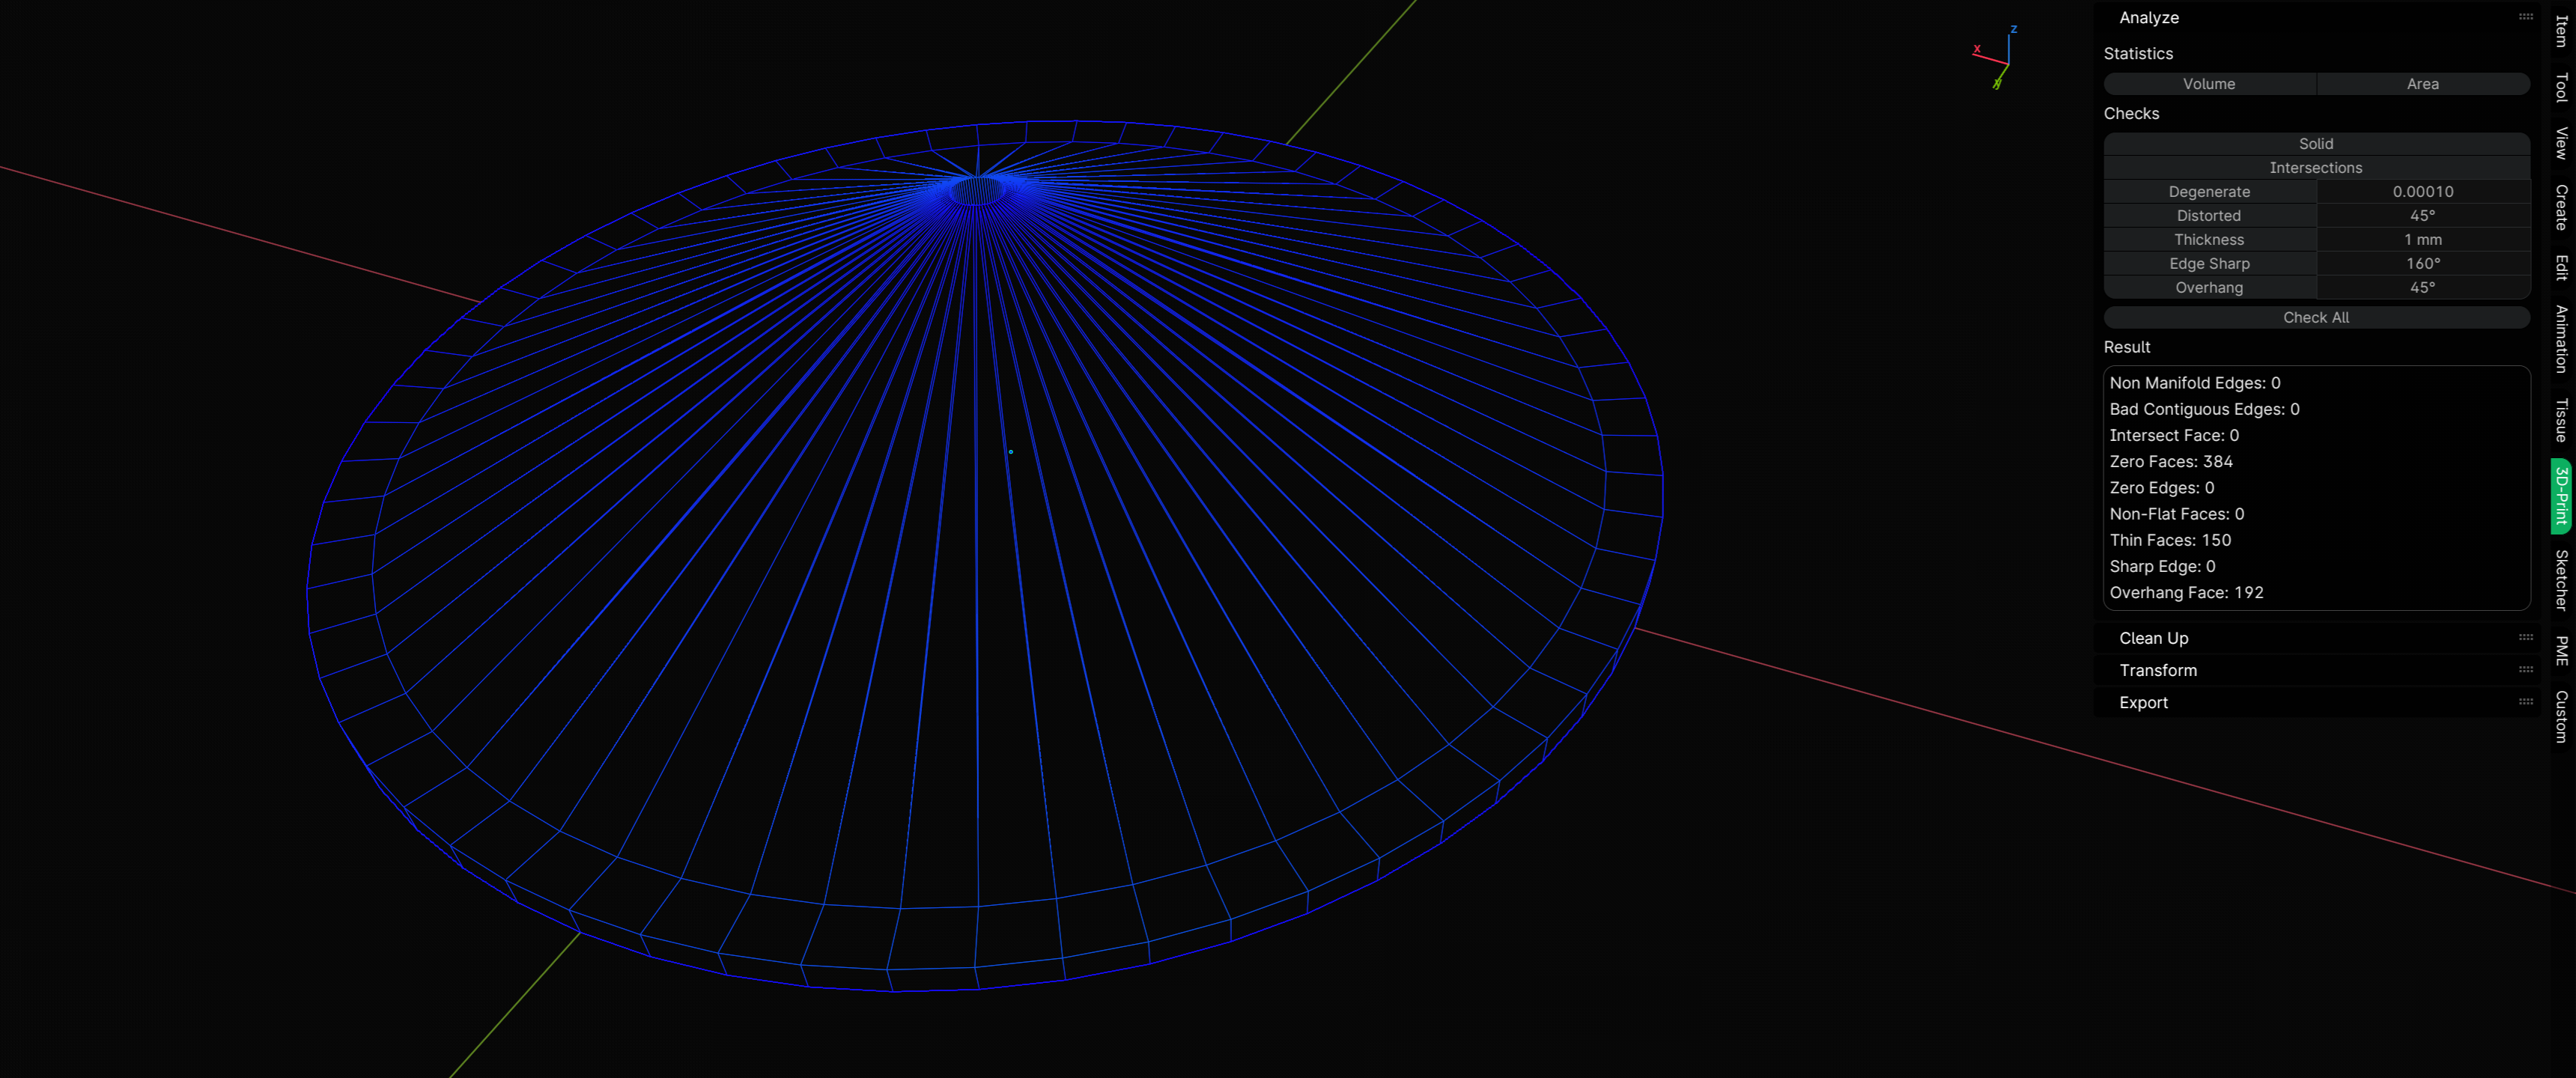
Task: Run the Check All button
Action: 2315,317
